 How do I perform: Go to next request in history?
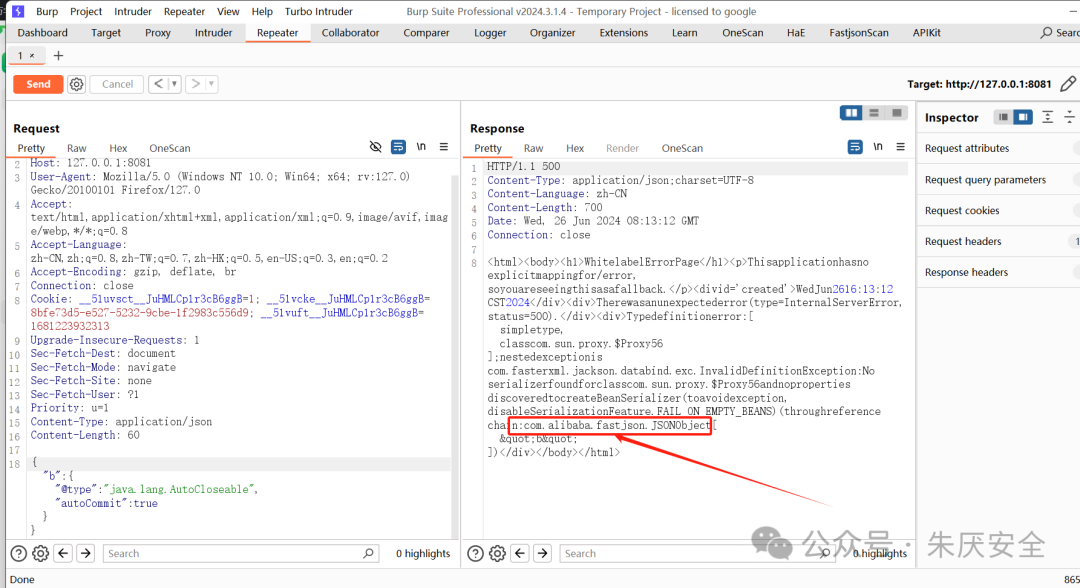coord(196,84)
